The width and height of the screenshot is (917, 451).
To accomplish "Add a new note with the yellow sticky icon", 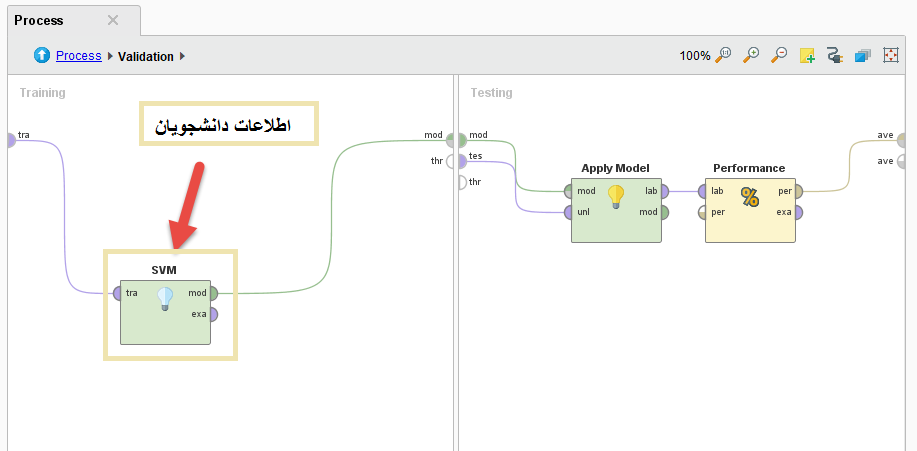I will pos(807,56).
